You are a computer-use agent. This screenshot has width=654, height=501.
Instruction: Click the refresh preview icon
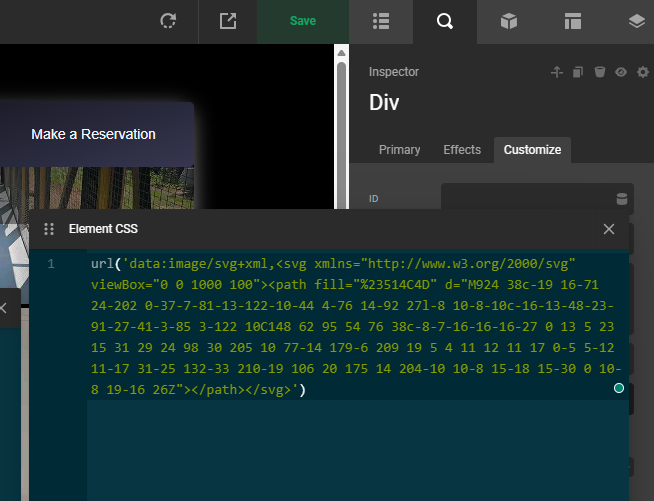point(168,21)
